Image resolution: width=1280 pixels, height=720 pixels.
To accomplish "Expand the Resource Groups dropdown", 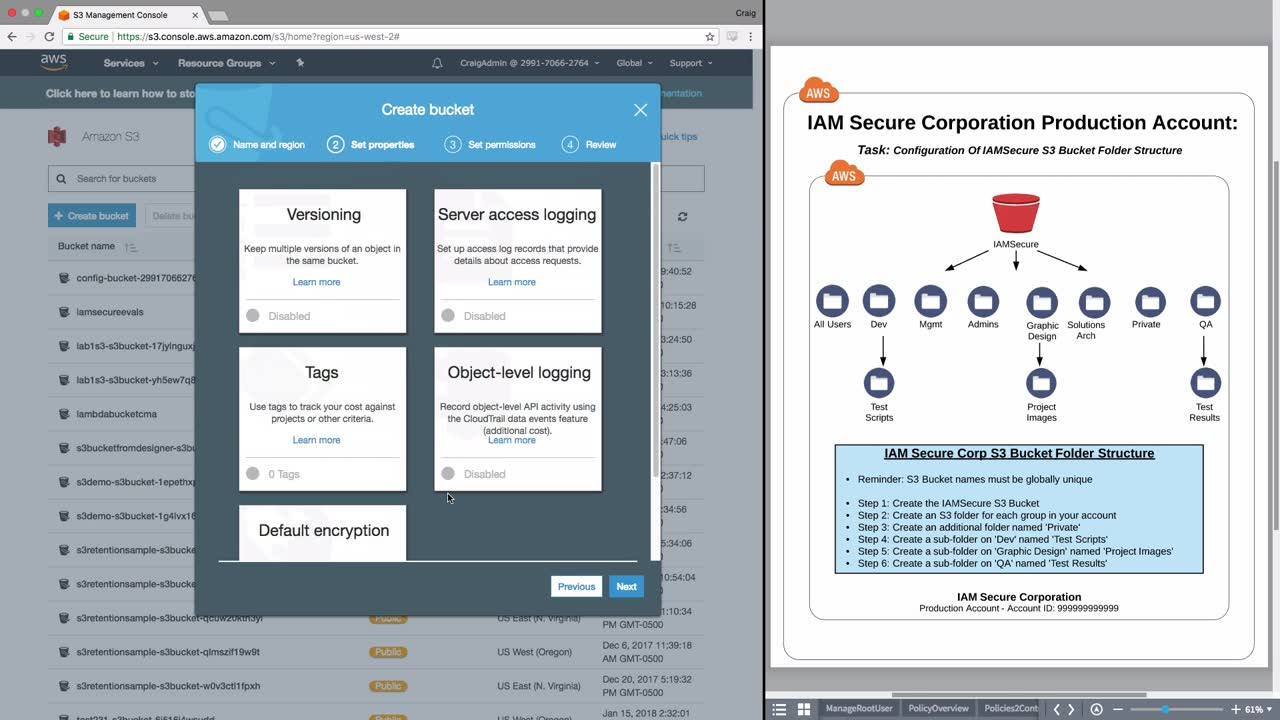I will pos(227,63).
